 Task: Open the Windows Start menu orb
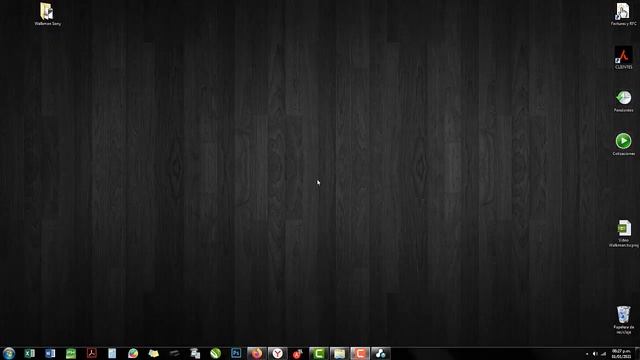pyautogui.click(x=9, y=353)
